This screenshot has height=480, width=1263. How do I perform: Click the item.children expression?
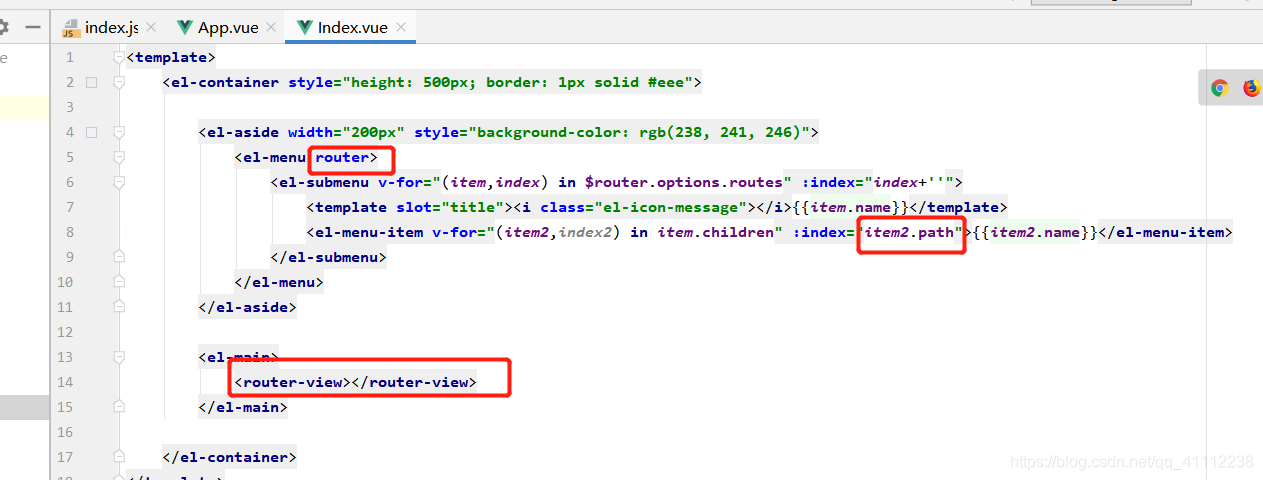(715, 232)
